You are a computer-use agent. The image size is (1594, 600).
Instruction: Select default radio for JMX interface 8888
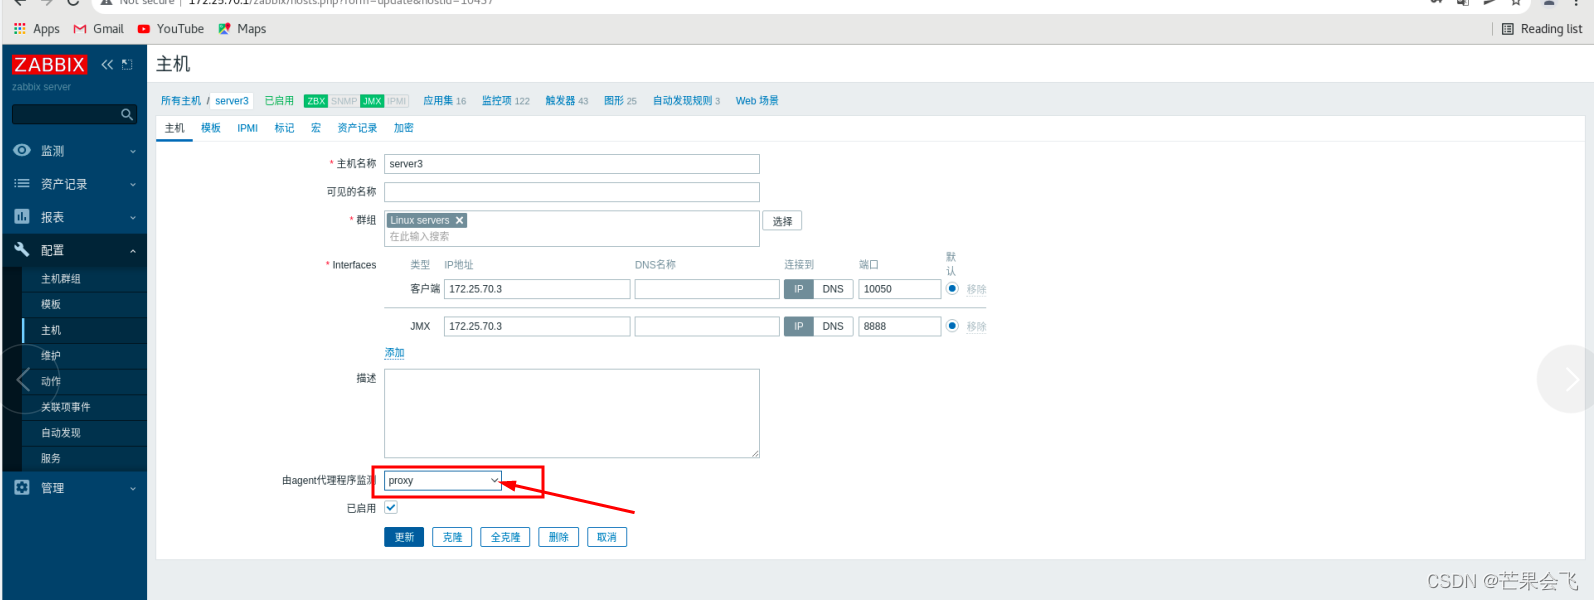click(x=952, y=326)
